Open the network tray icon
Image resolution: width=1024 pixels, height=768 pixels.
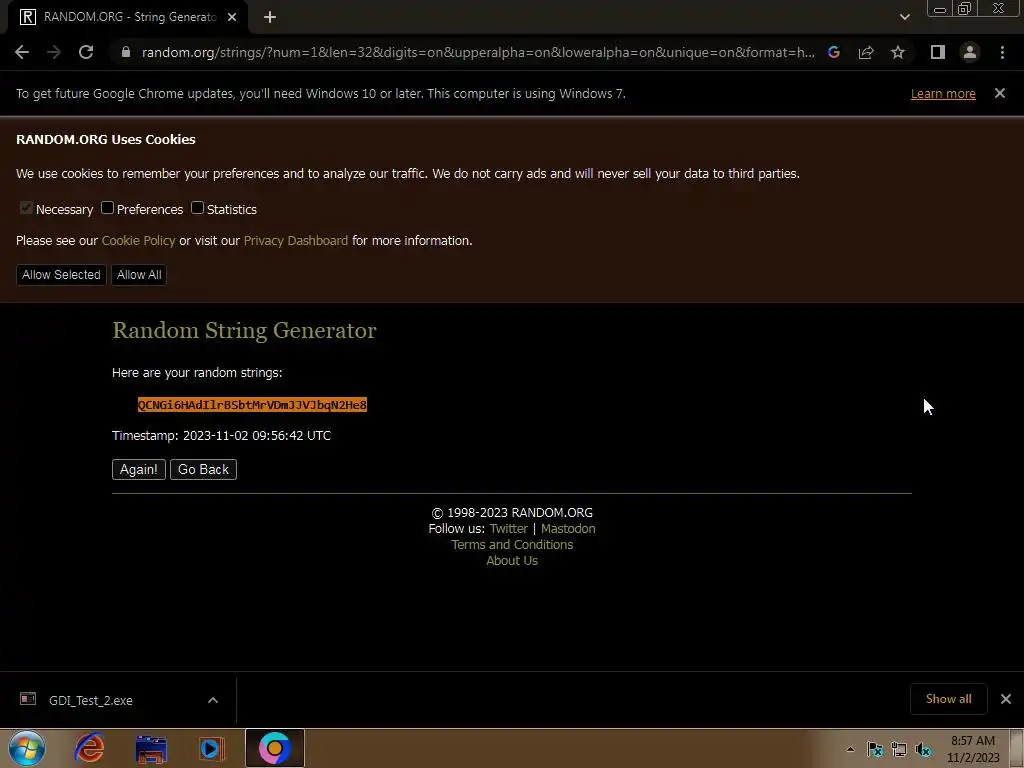tap(899, 749)
